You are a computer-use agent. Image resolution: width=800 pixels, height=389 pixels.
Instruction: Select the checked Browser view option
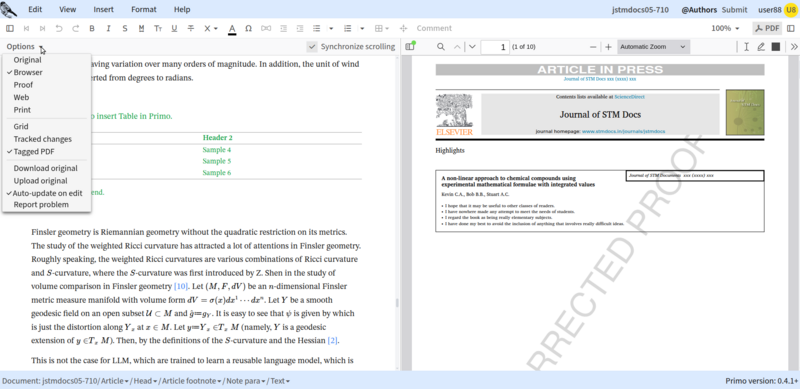(28, 72)
